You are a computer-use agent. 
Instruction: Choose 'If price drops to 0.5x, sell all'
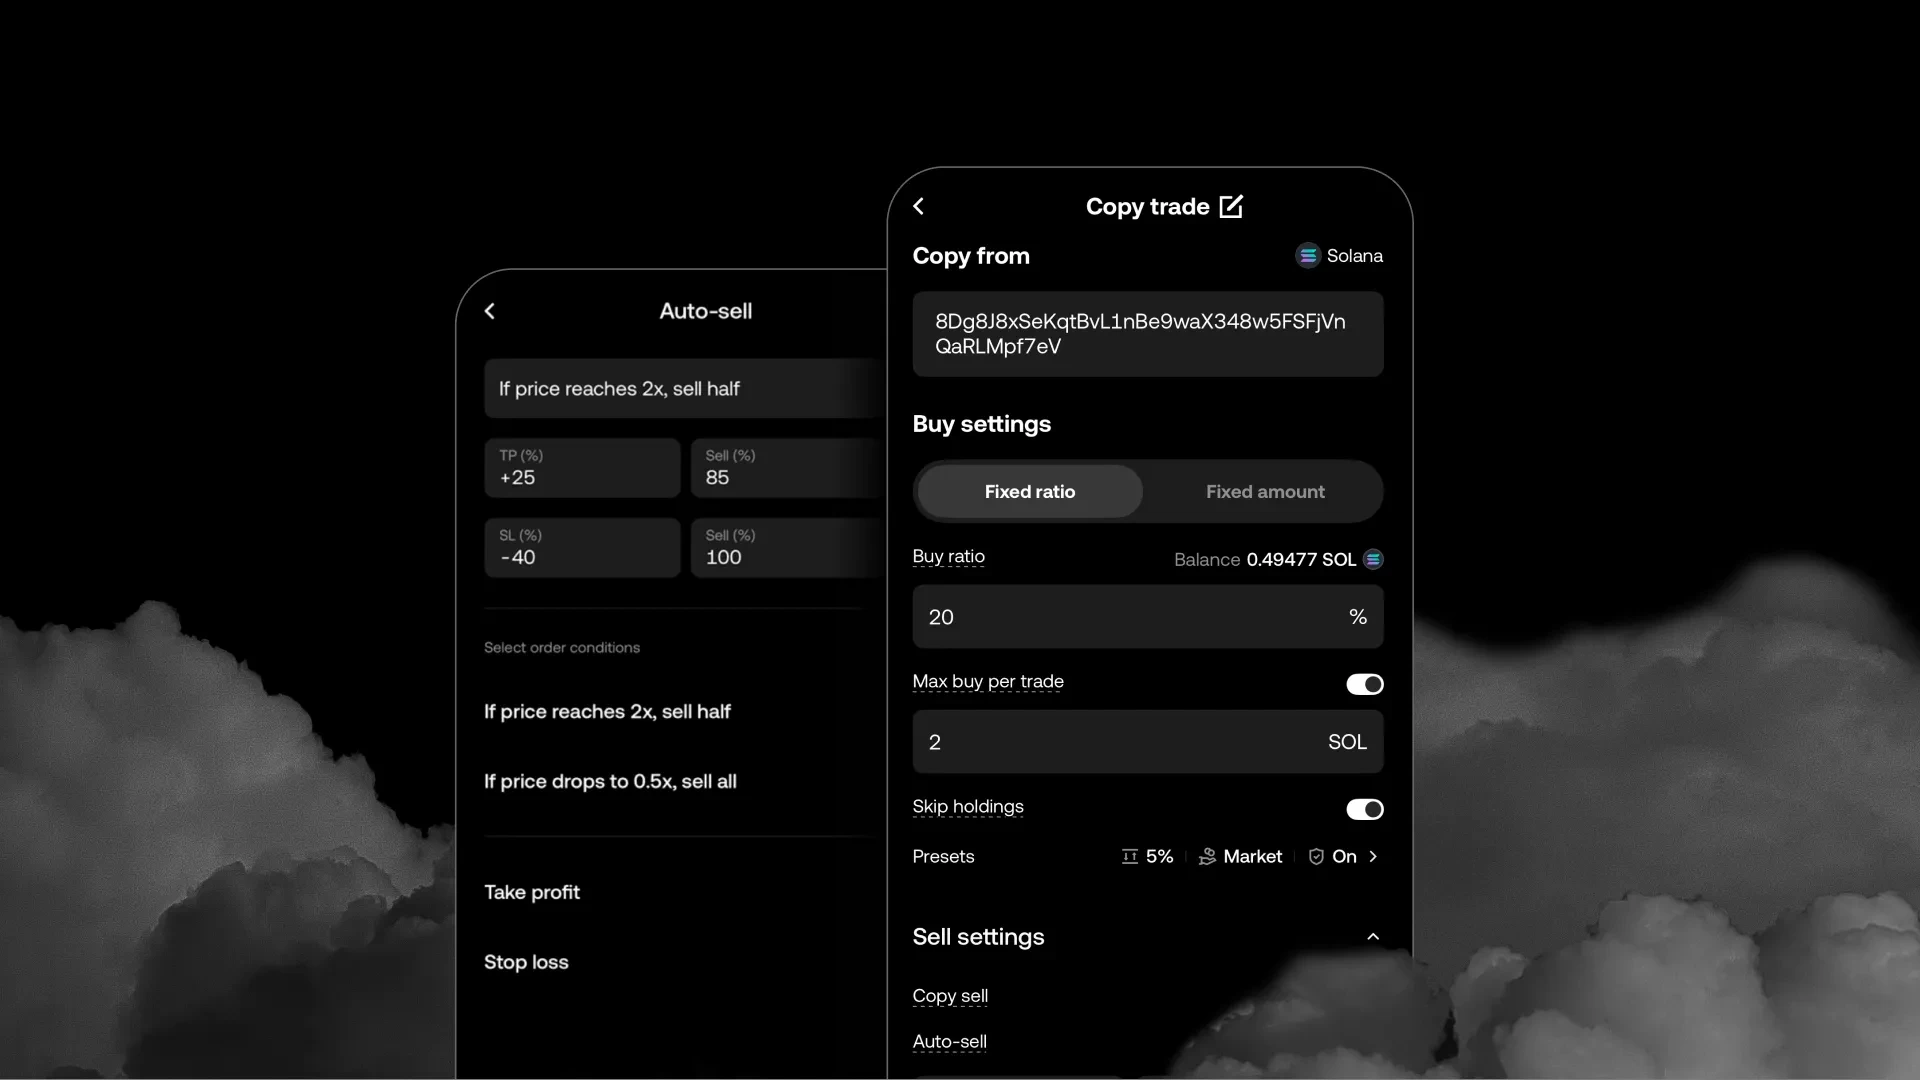pyautogui.click(x=610, y=781)
